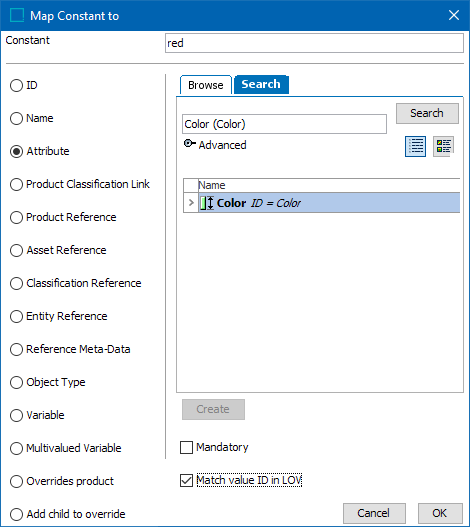This screenshot has height=527, width=470.
Task: Uncheck Match value ID in LOV
Action: point(186,481)
